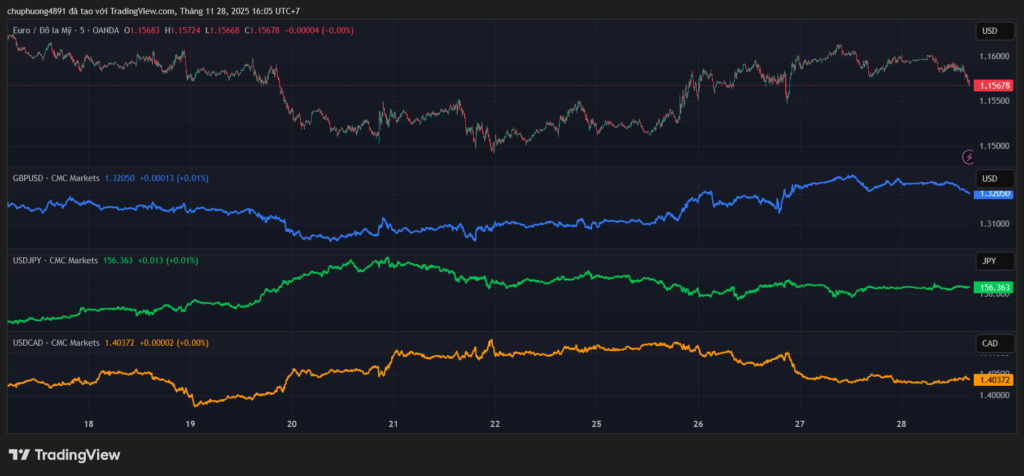Open the JPY currency selector
The width and height of the screenshot is (1024, 476).
990,260
